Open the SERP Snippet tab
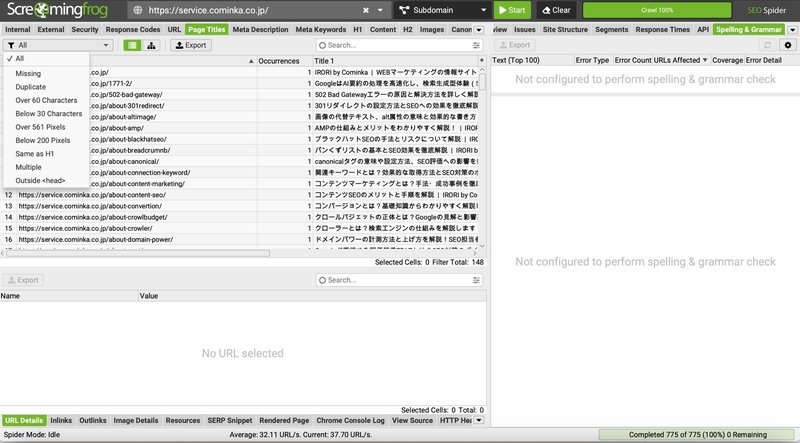Image resolution: width=800 pixels, height=443 pixels. click(x=229, y=421)
